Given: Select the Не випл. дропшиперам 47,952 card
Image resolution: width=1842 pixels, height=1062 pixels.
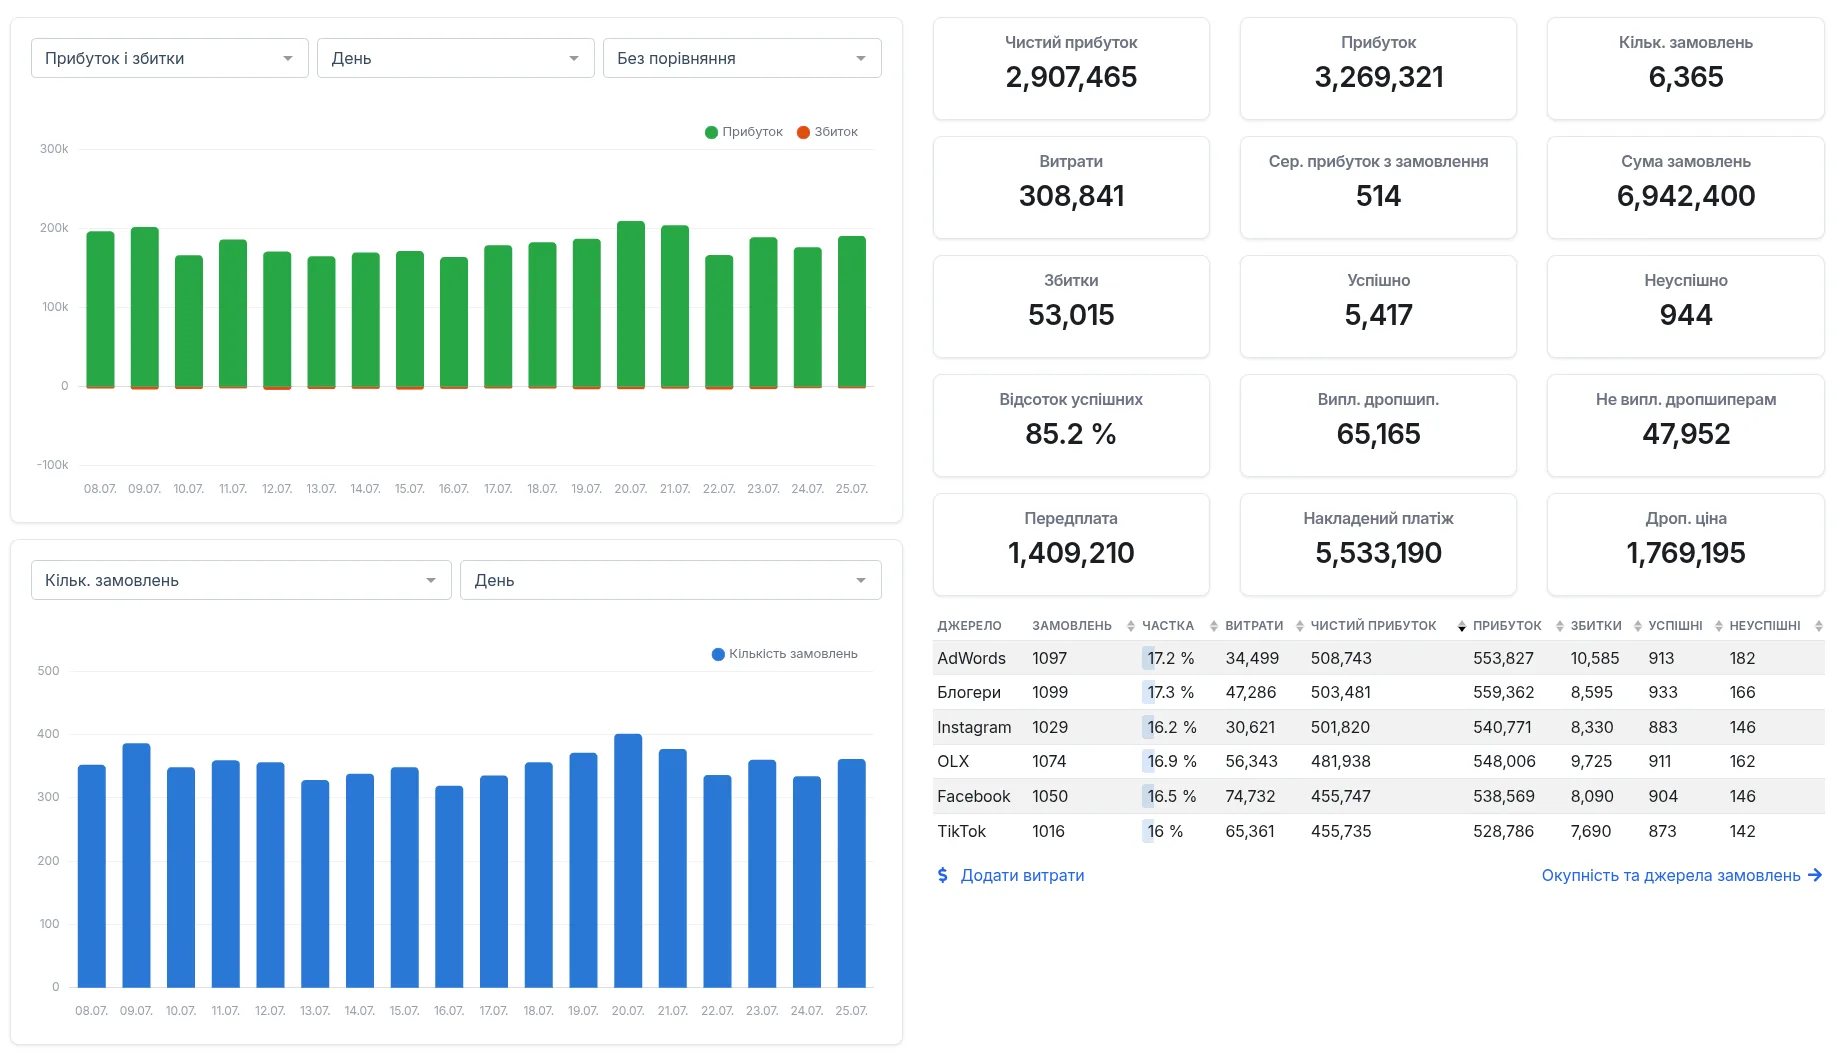Looking at the screenshot, I should coord(1685,425).
